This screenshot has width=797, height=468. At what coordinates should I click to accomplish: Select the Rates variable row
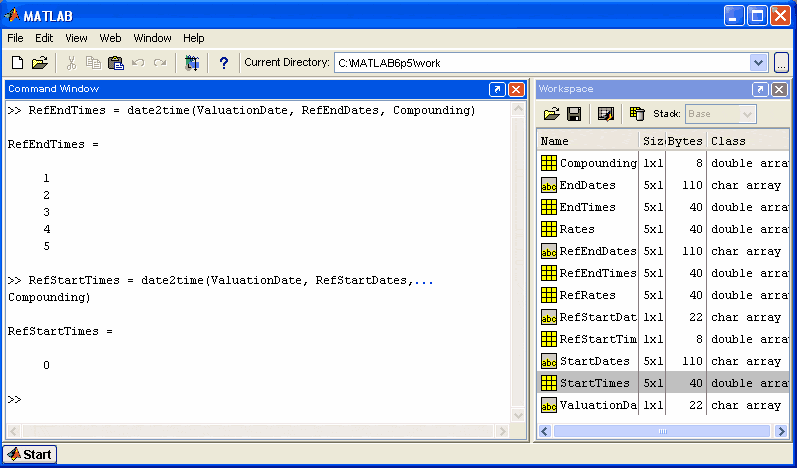tap(663, 229)
